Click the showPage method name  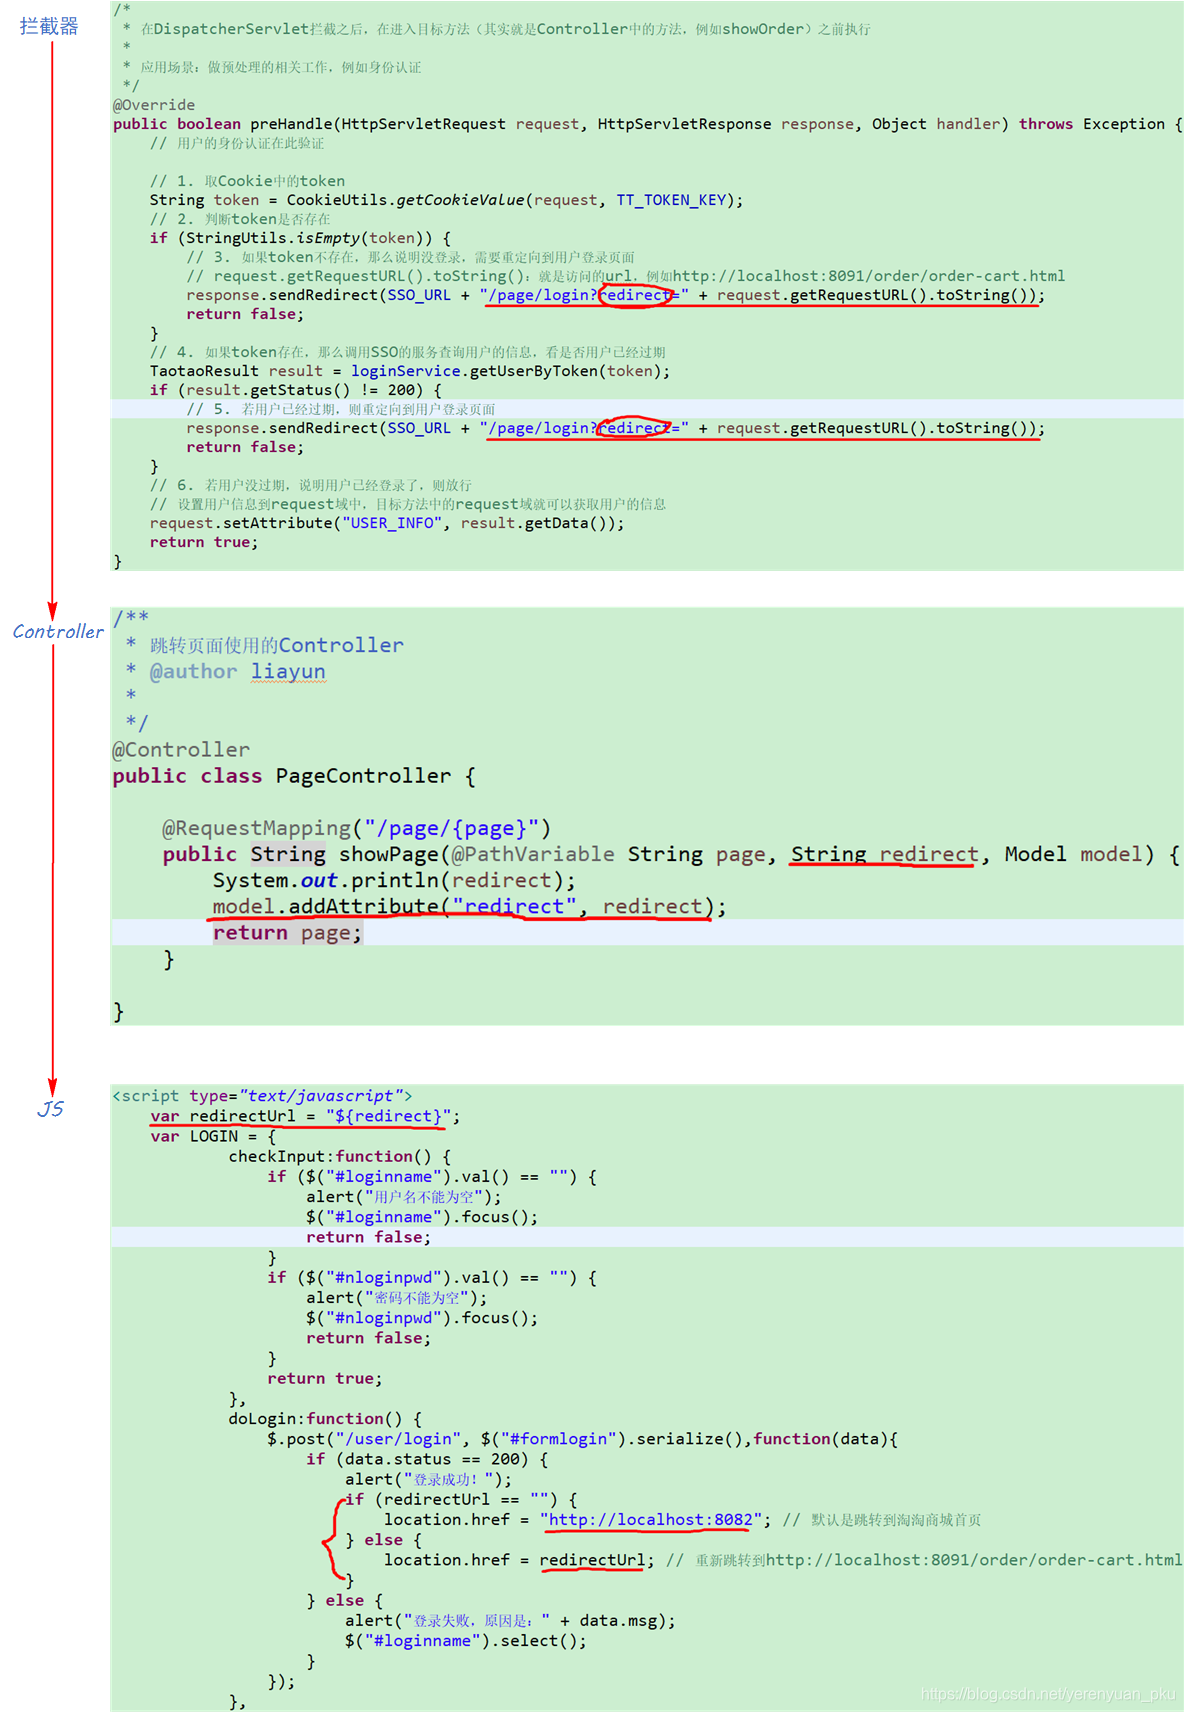click(x=389, y=854)
